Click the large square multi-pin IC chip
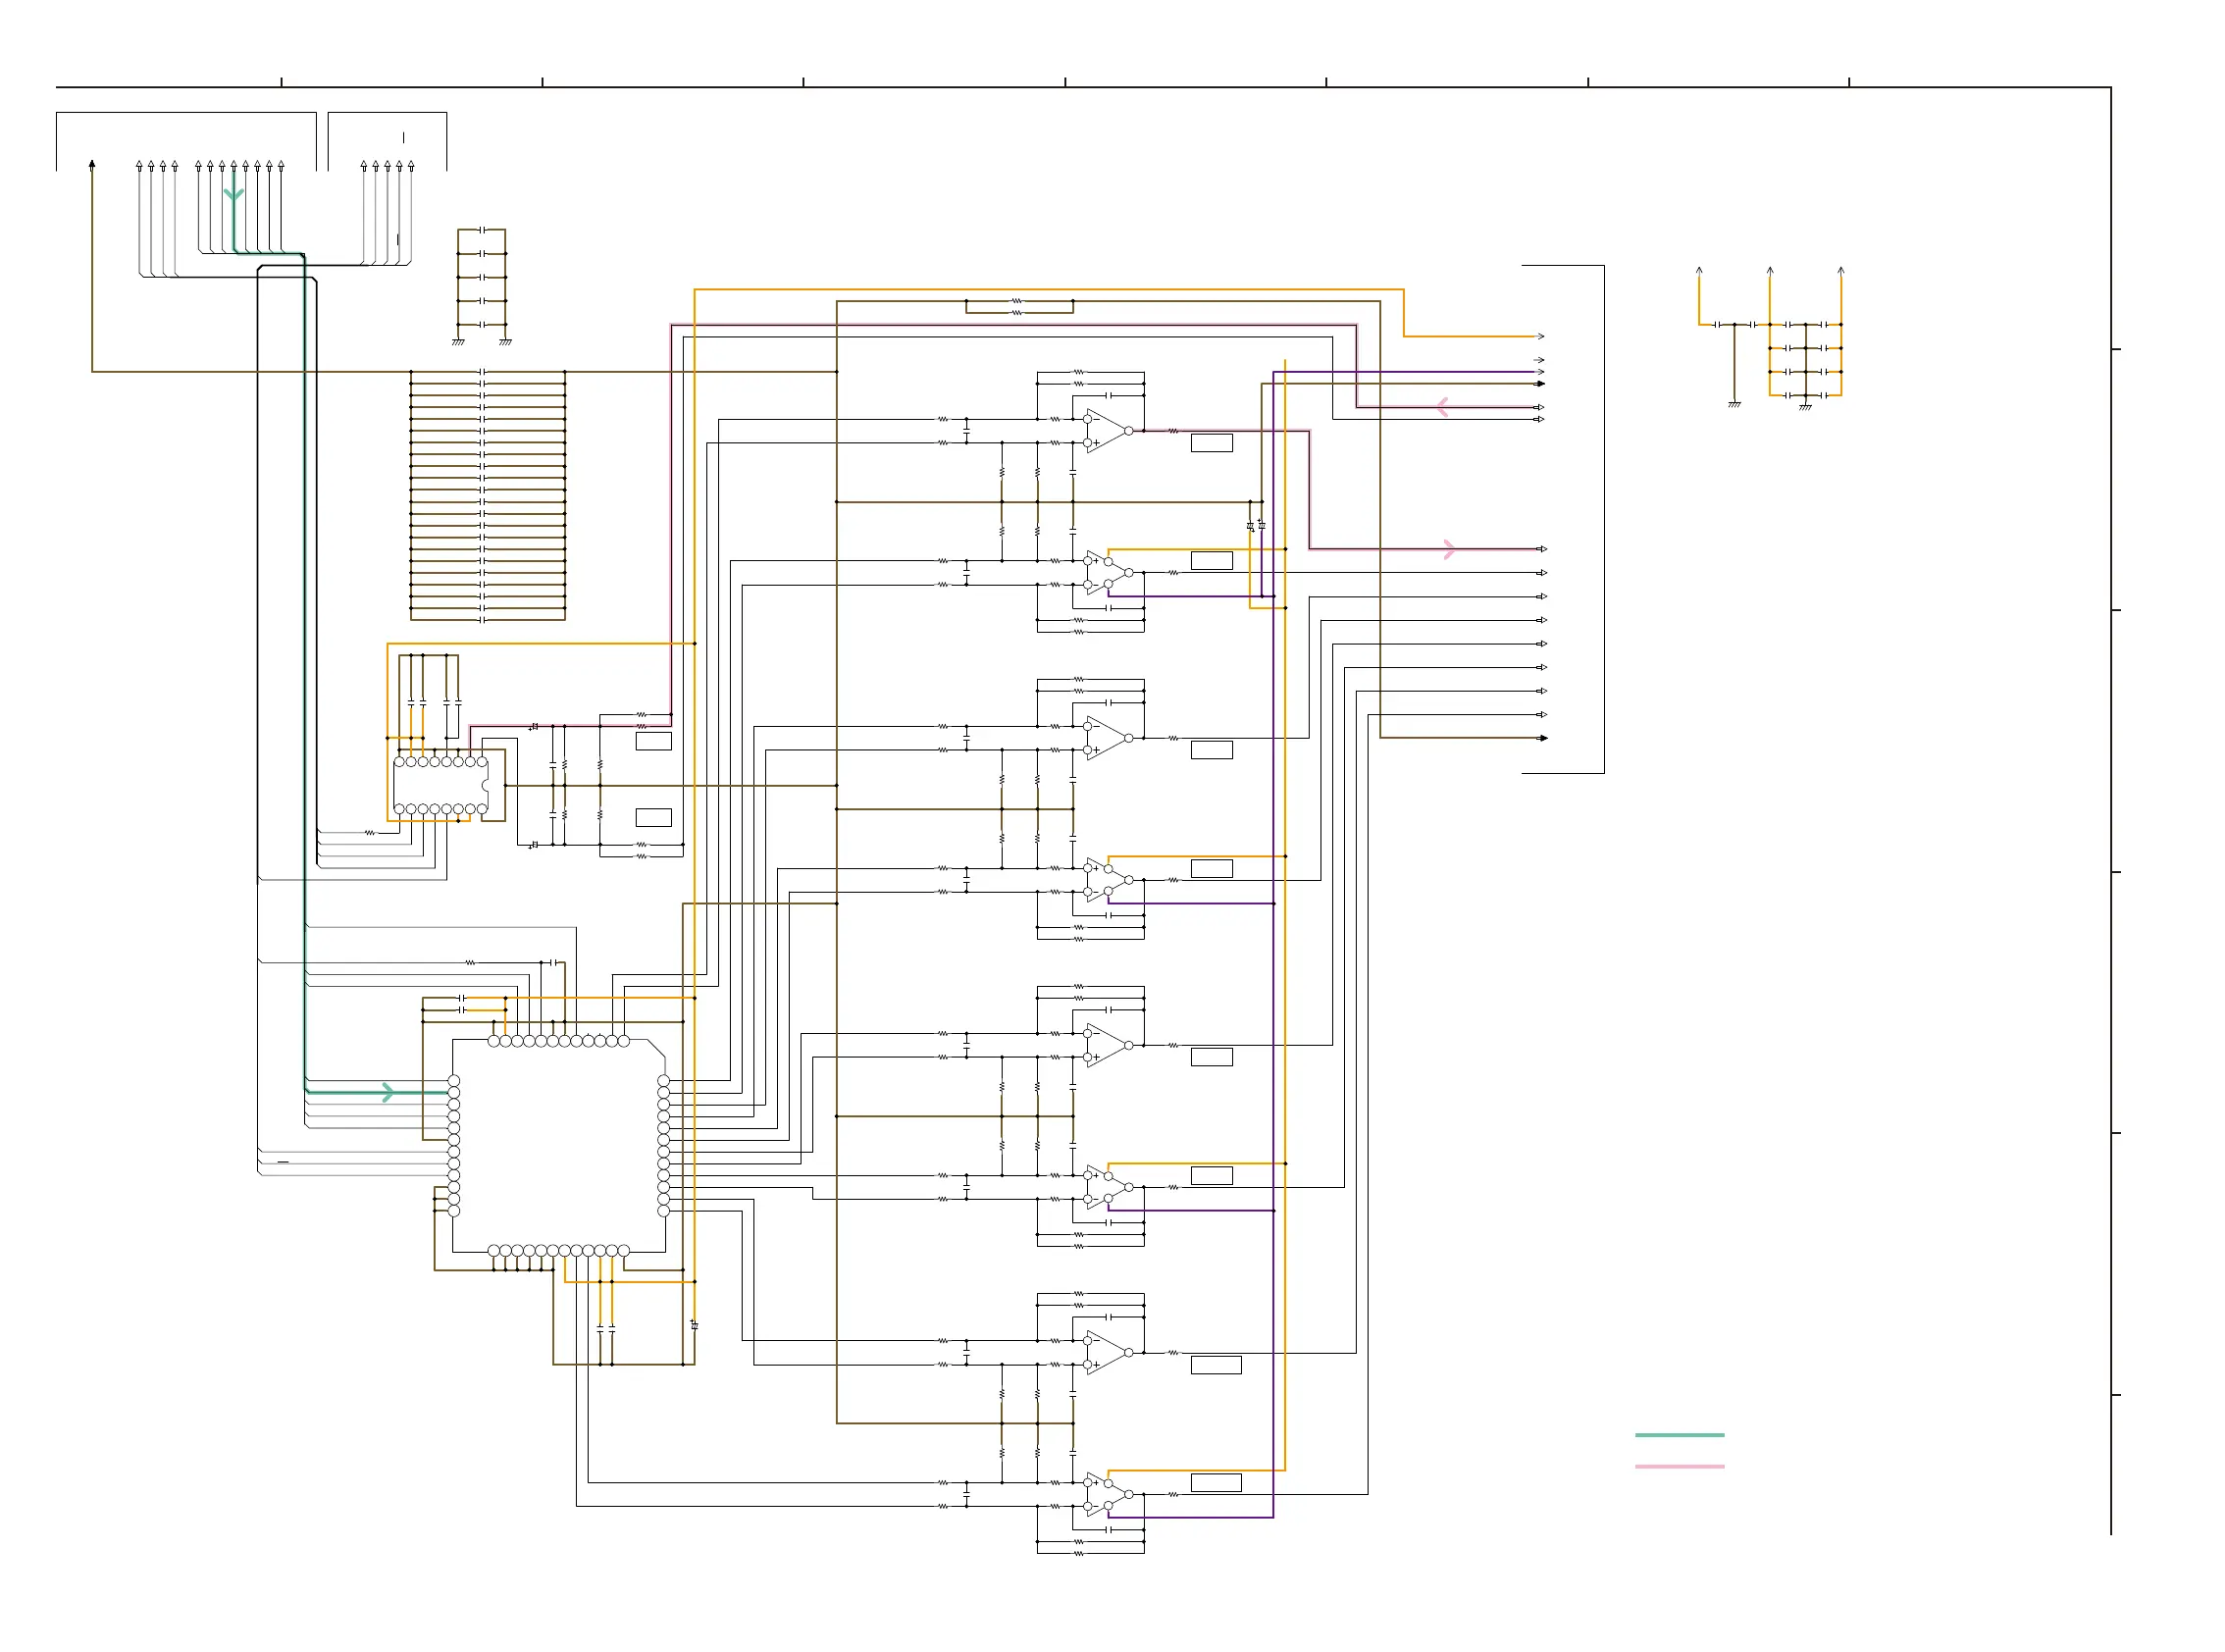The height and width of the screenshot is (1652, 2225). tap(558, 1146)
